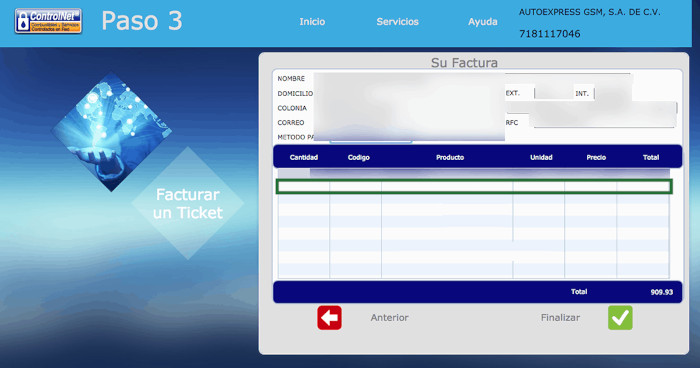
Task: Click the RFC input field
Action: point(604,121)
